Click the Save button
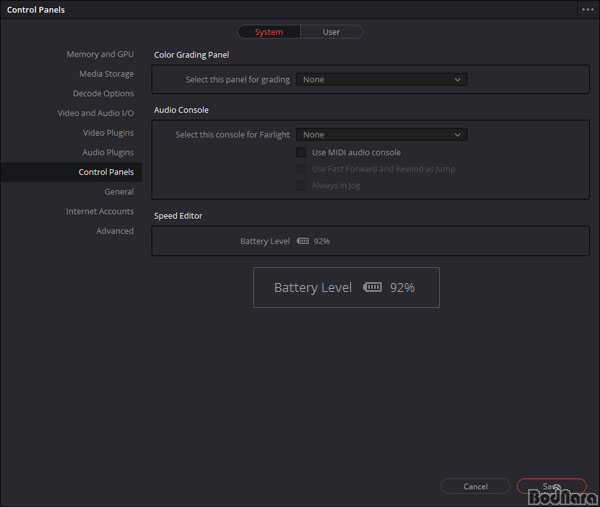This screenshot has width=600, height=507. (x=551, y=486)
